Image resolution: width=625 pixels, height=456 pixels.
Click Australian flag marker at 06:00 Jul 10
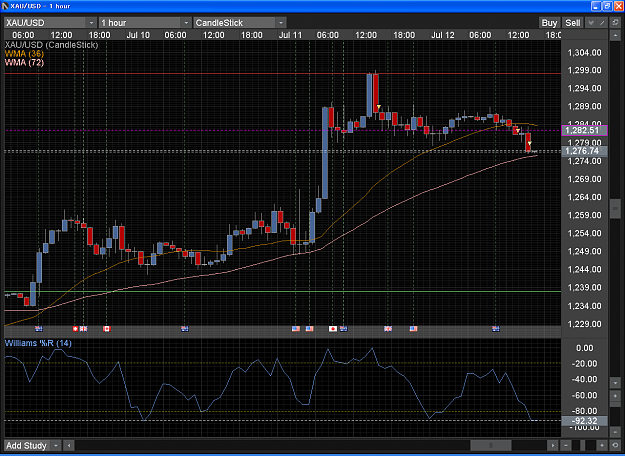tap(184, 329)
